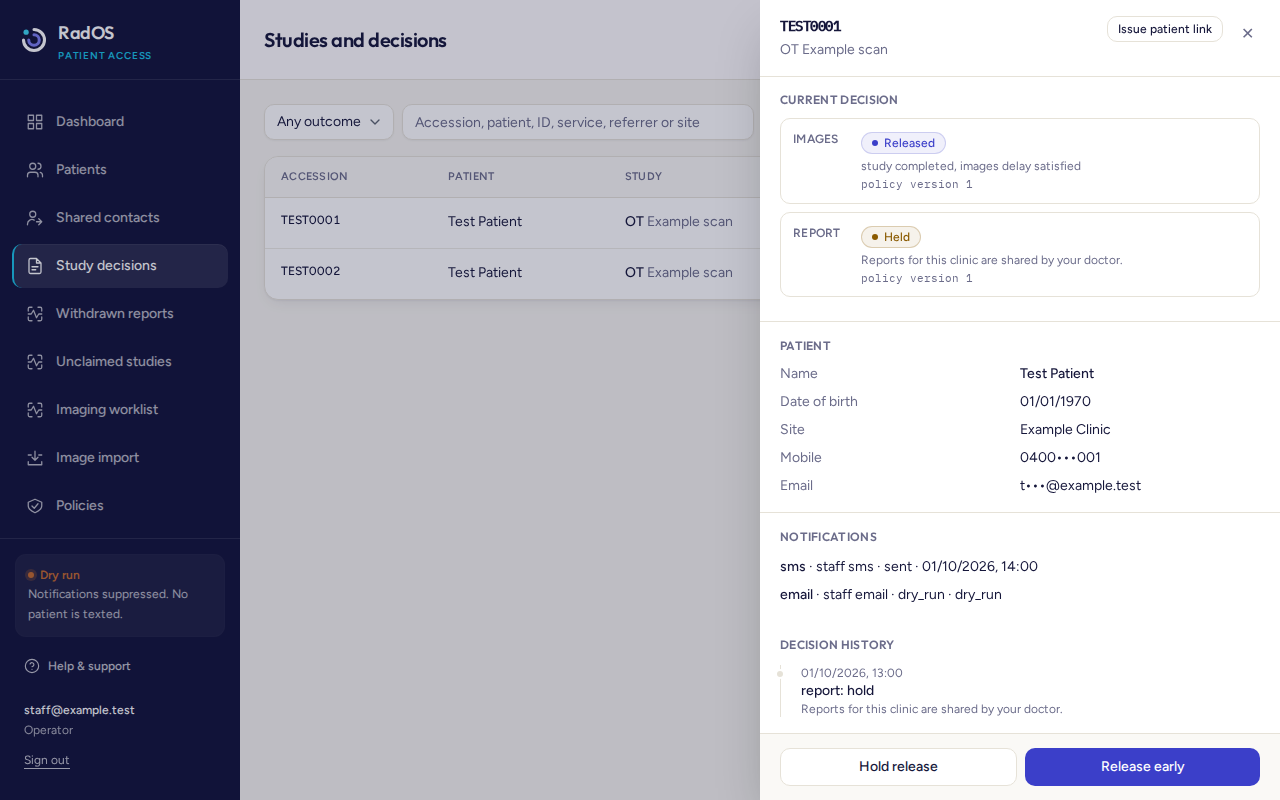Click the ACCESSION column header

click(314, 176)
